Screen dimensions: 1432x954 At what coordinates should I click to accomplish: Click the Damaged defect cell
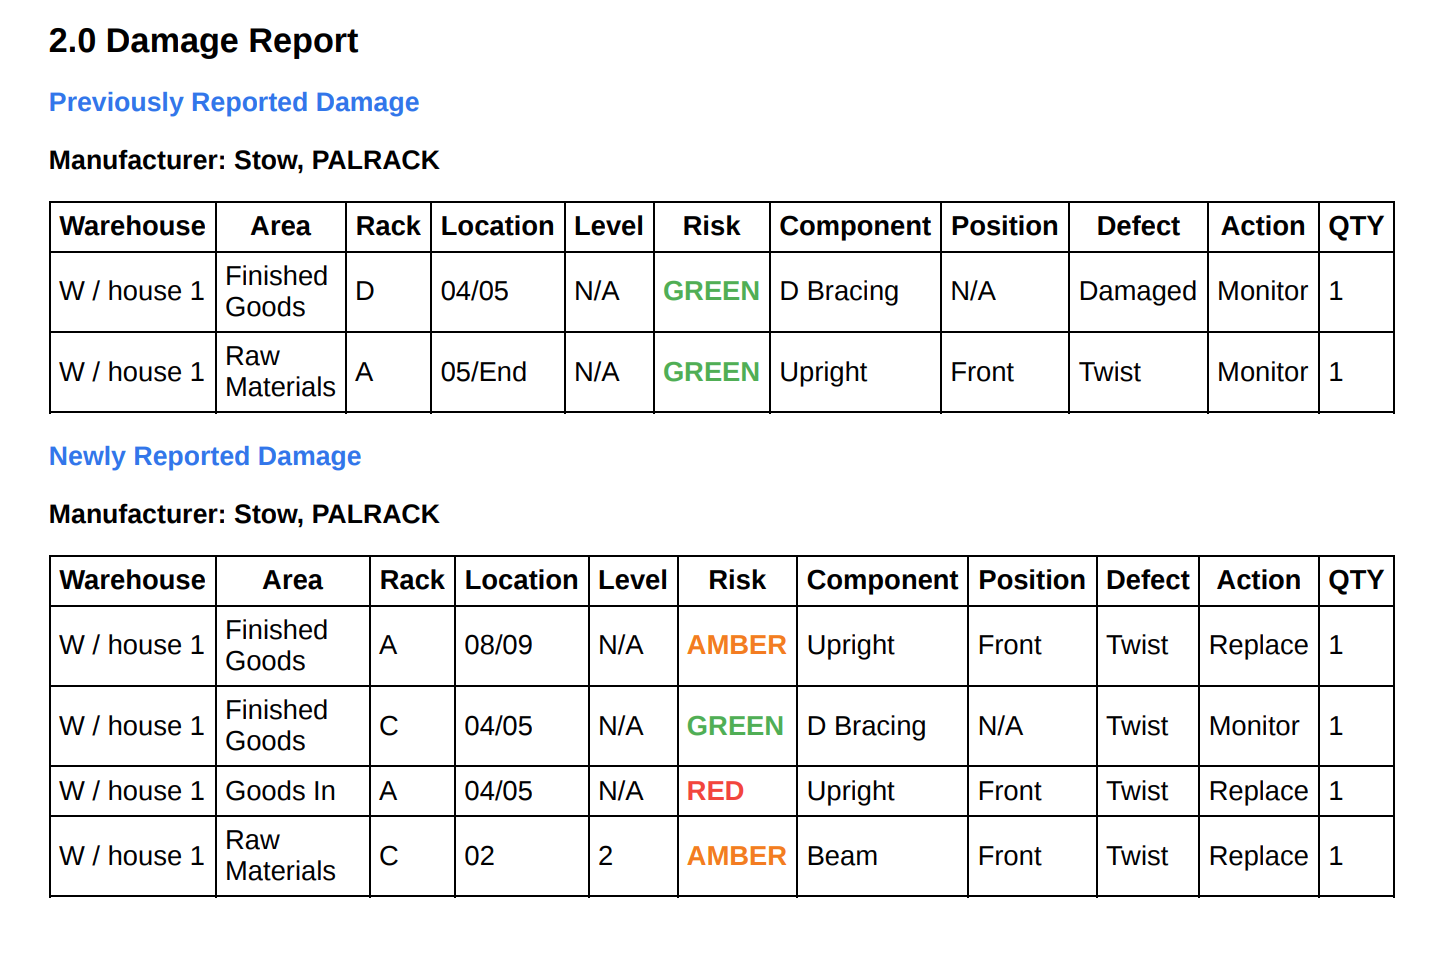tap(1137, 291)
